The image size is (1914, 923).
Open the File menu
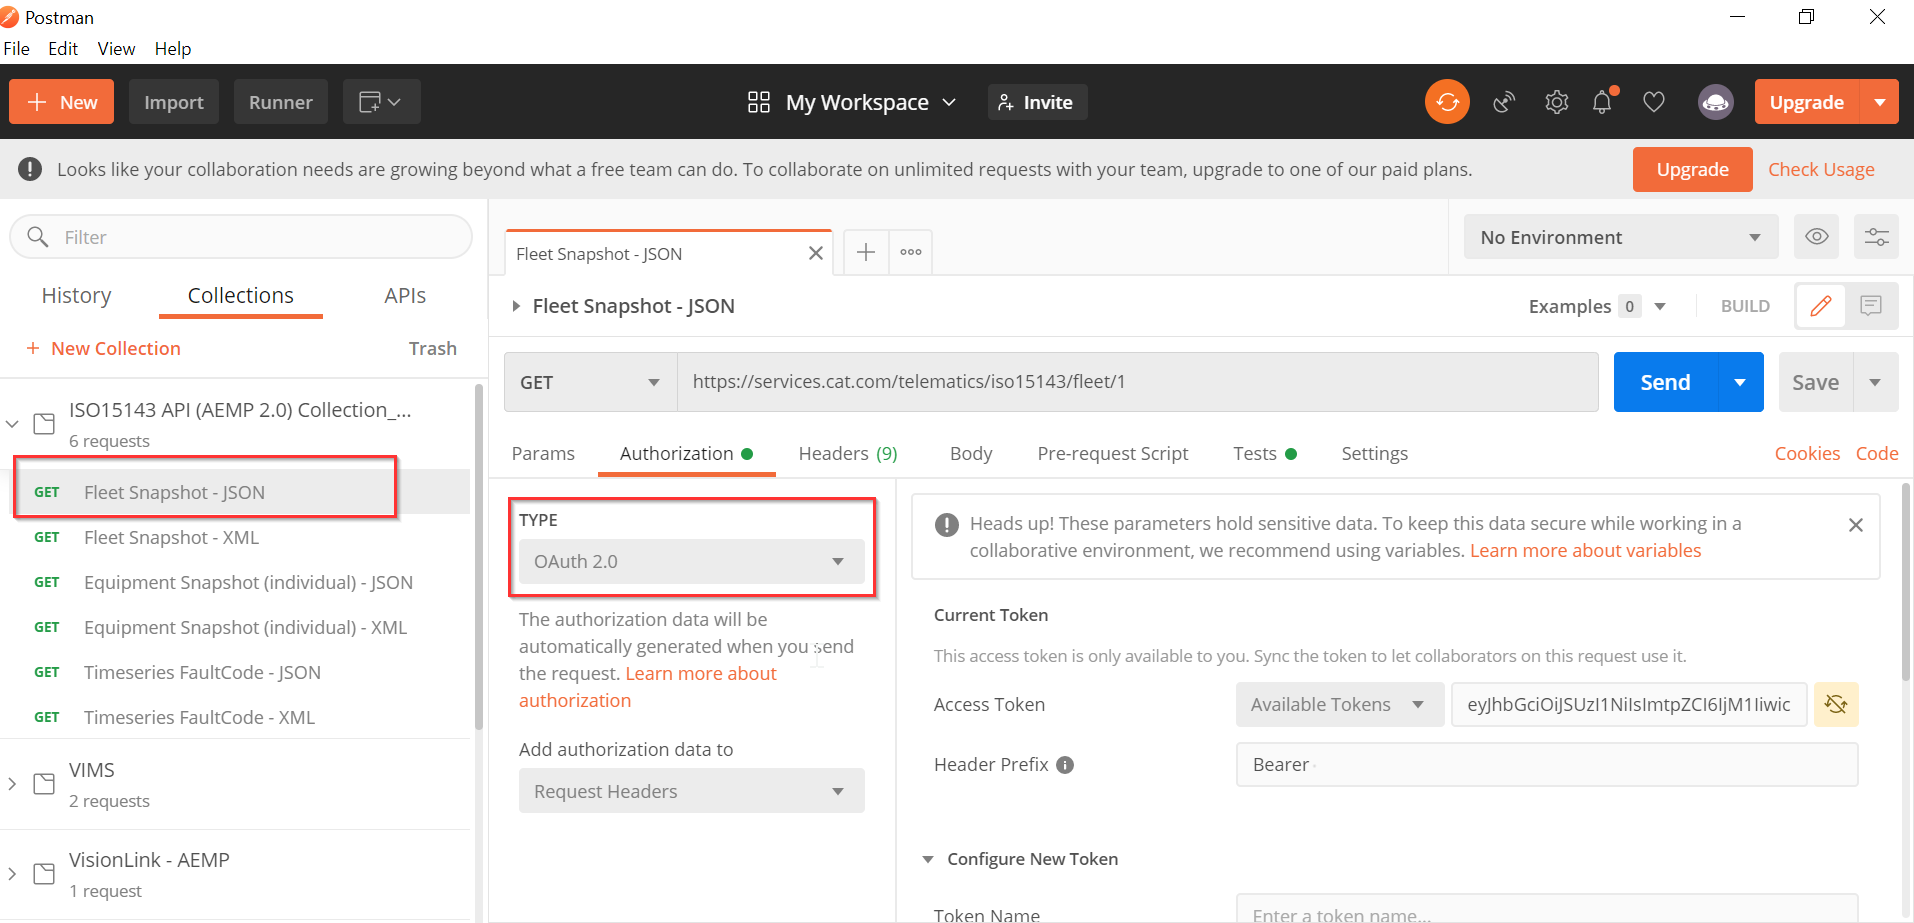click(16, 48)
